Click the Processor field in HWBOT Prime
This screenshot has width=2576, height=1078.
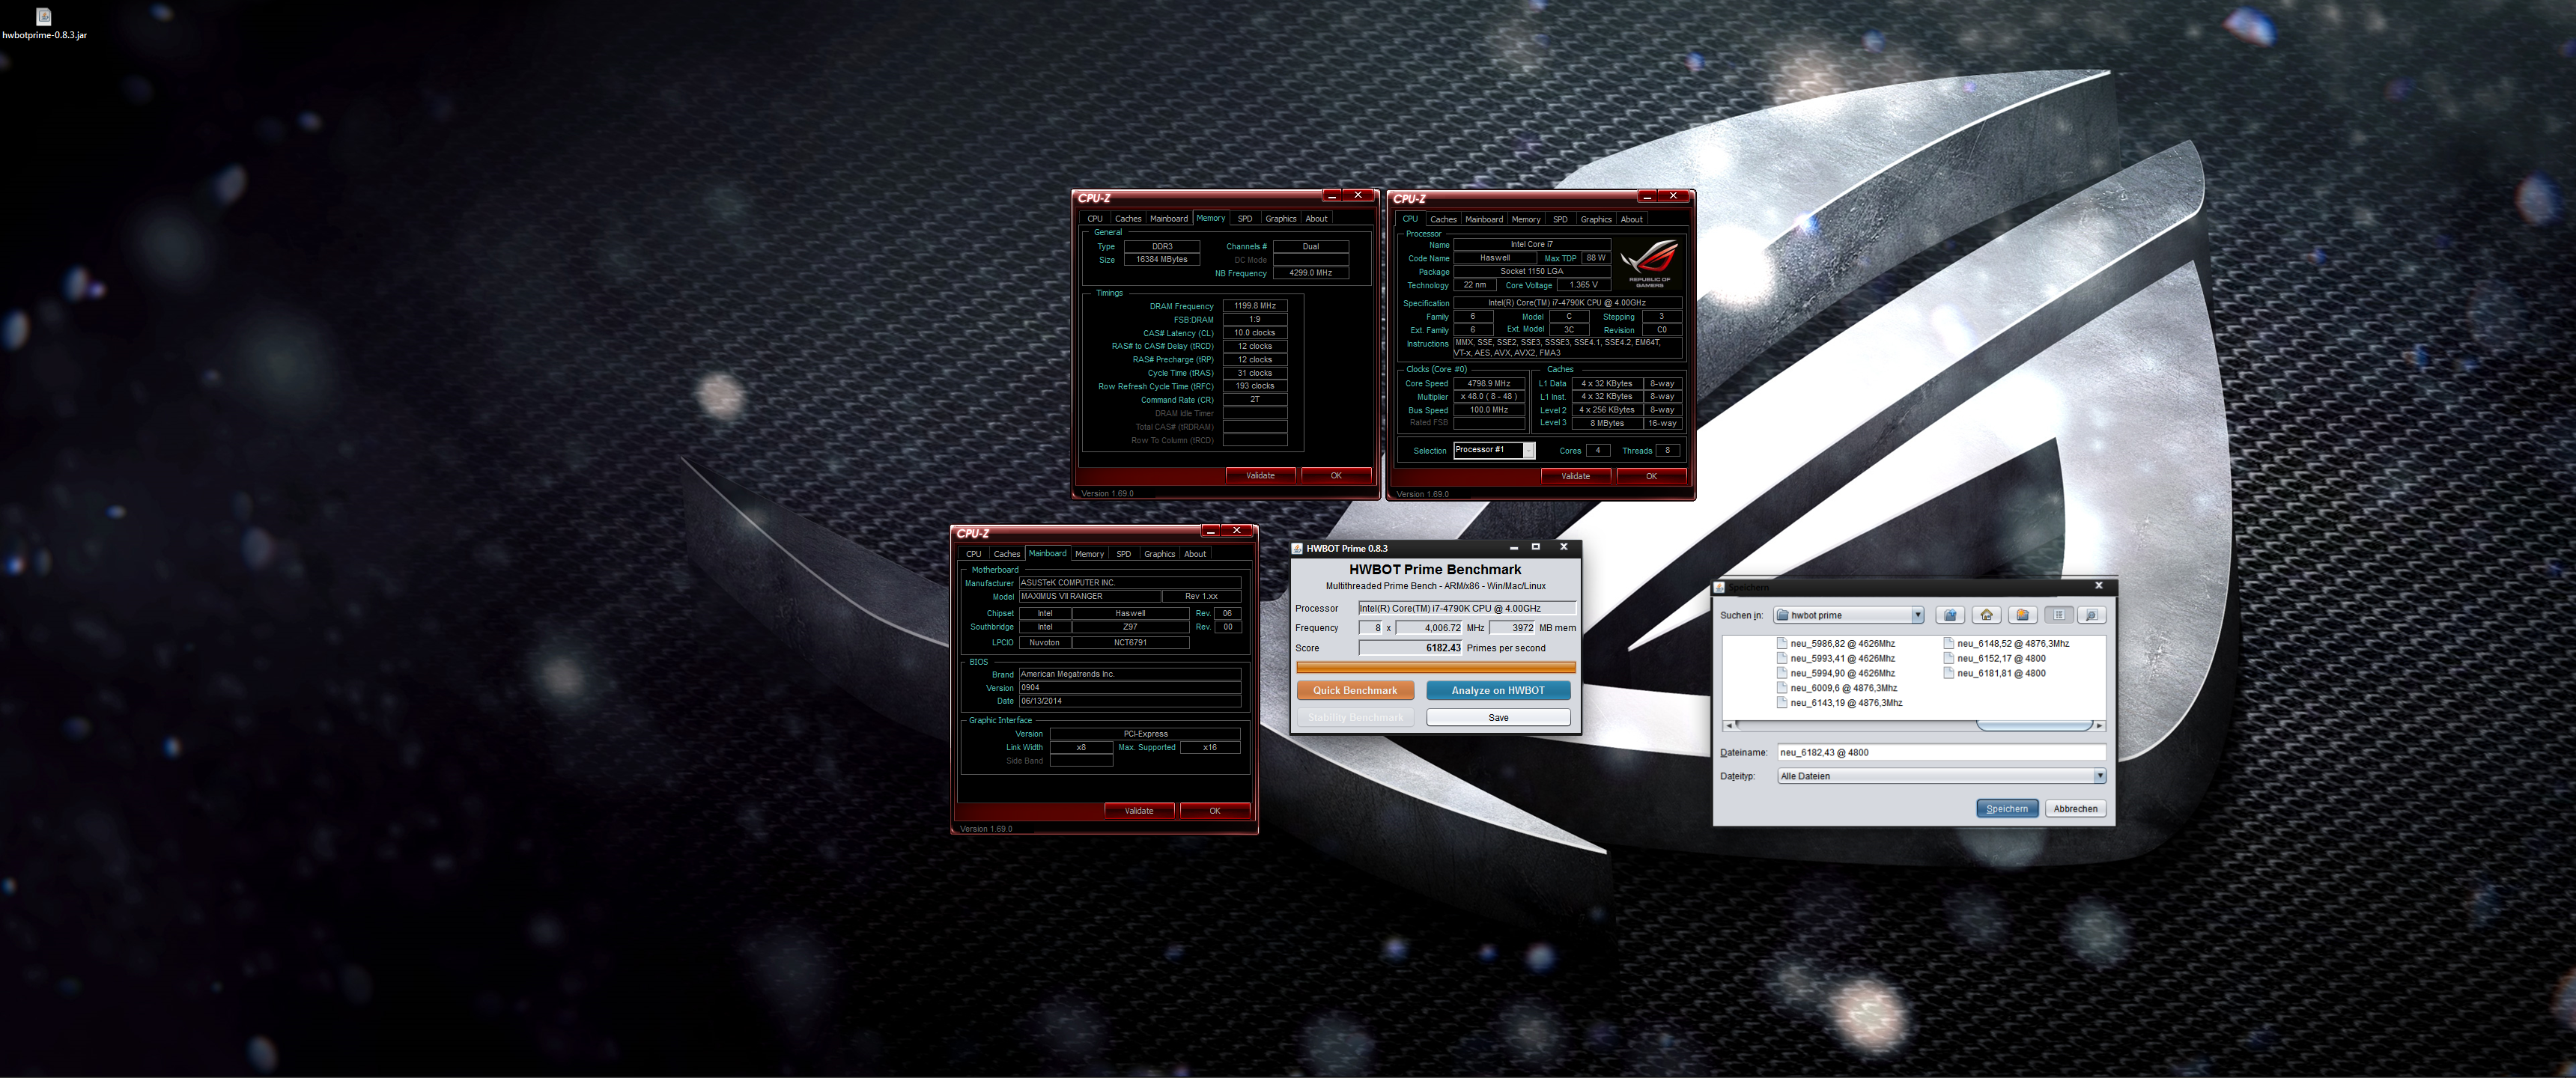[x=1466, y=608]
